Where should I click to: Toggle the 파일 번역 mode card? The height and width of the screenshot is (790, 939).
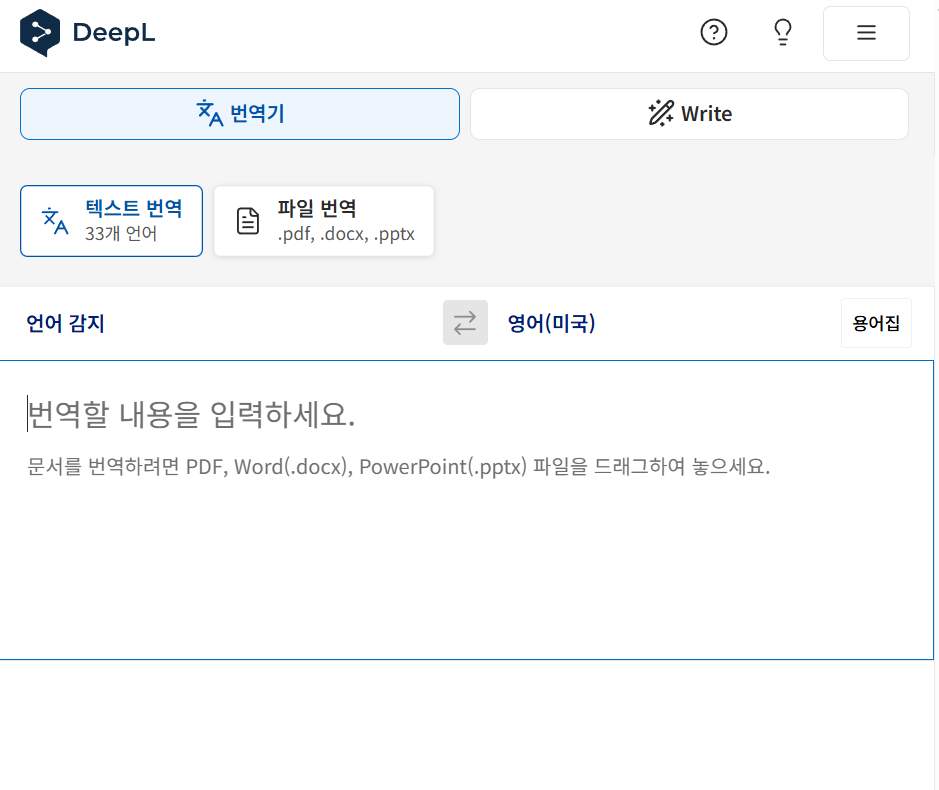click(x=323, y=220)
